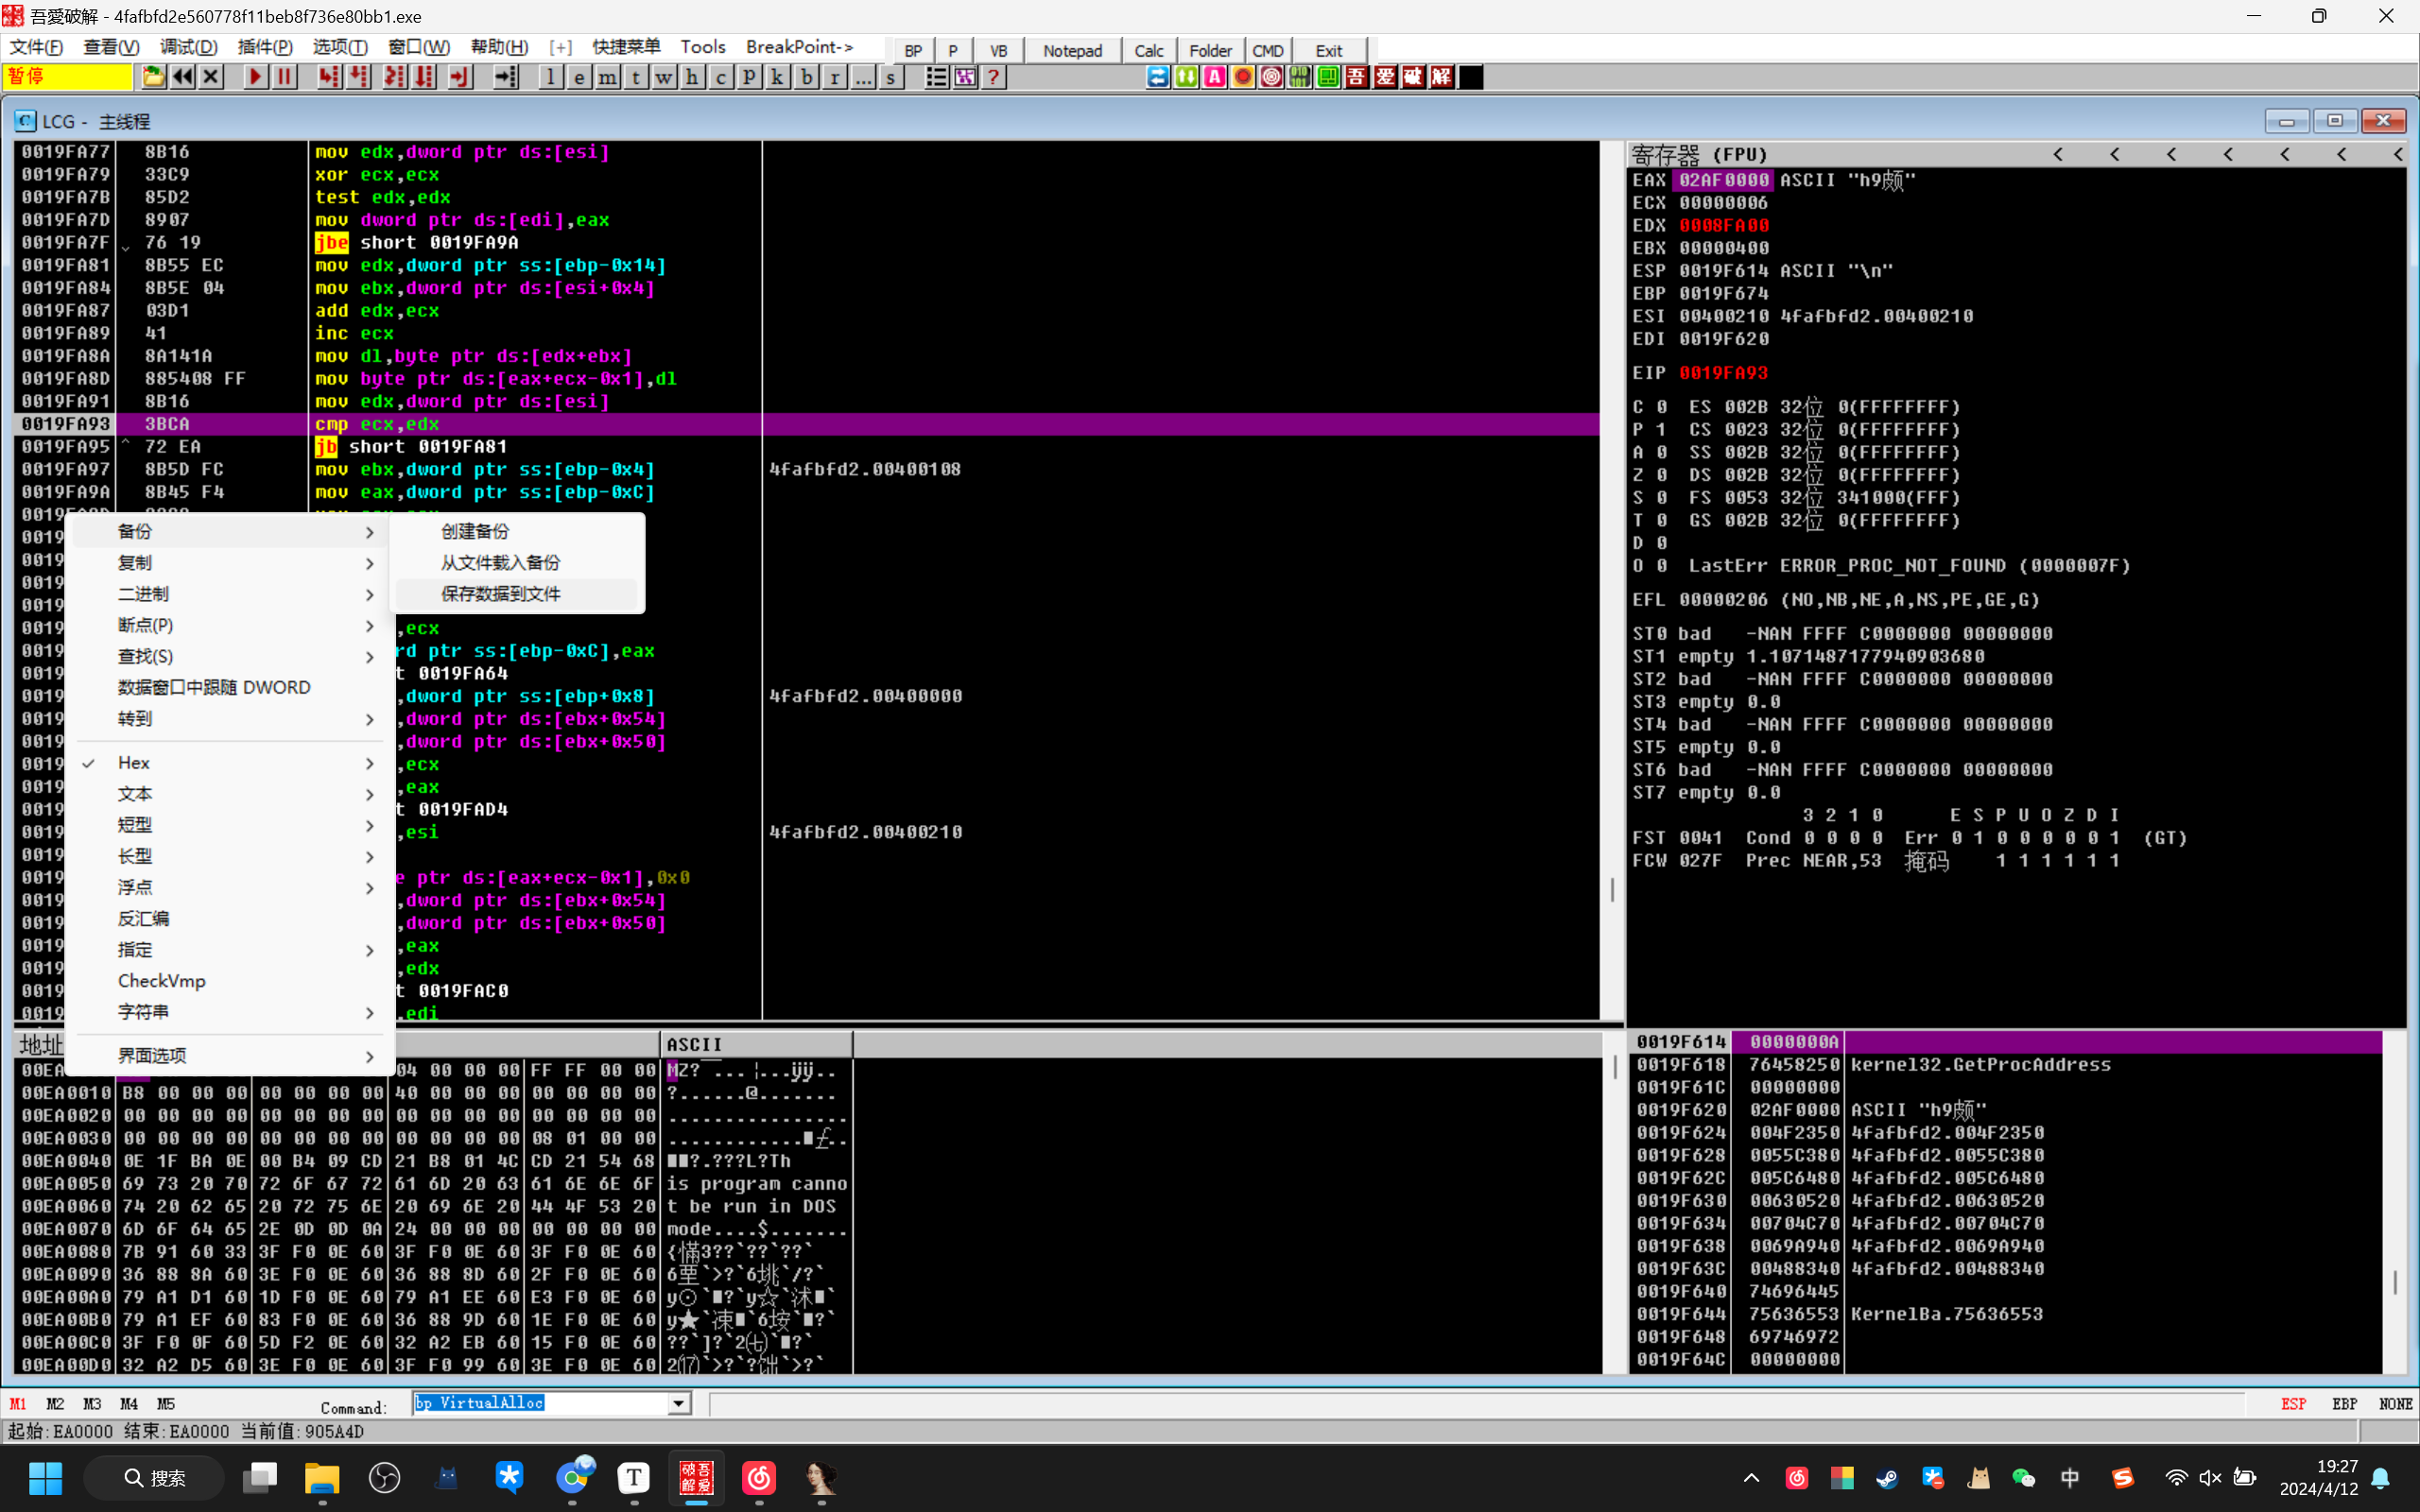Open Handles window with 'h' button

[692, 77]
